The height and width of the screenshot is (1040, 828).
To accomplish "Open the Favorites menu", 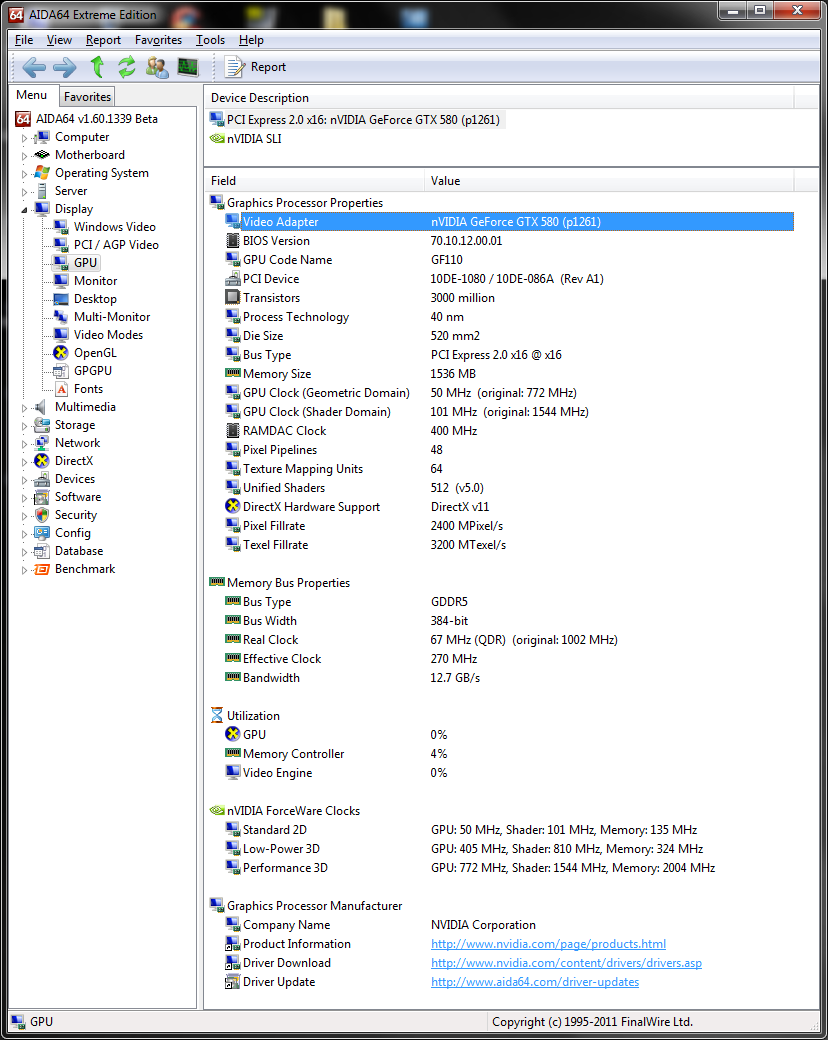I will click(159, 40).
